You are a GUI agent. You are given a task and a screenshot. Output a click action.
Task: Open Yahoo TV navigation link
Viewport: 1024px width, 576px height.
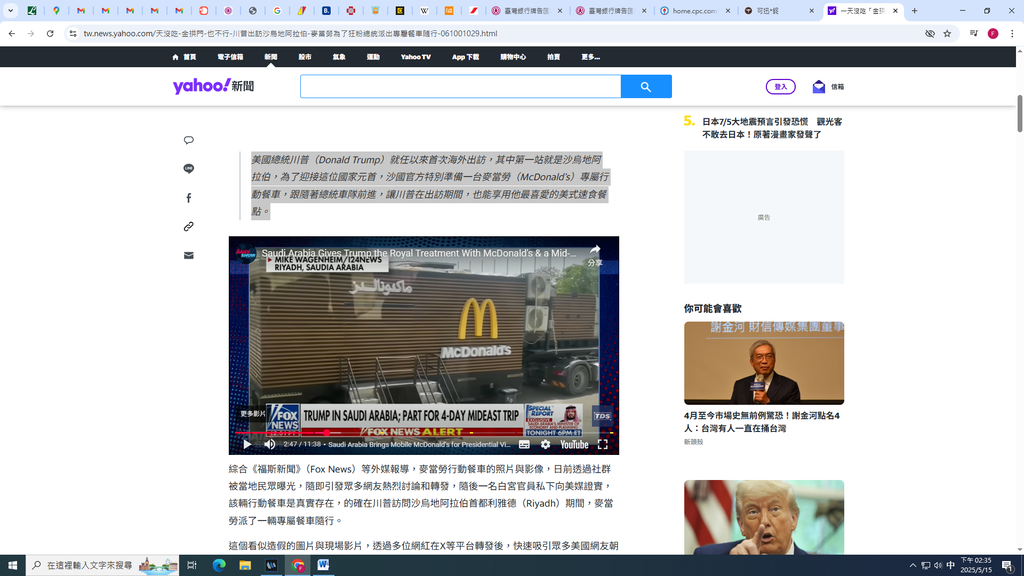(x=416, y=57)
